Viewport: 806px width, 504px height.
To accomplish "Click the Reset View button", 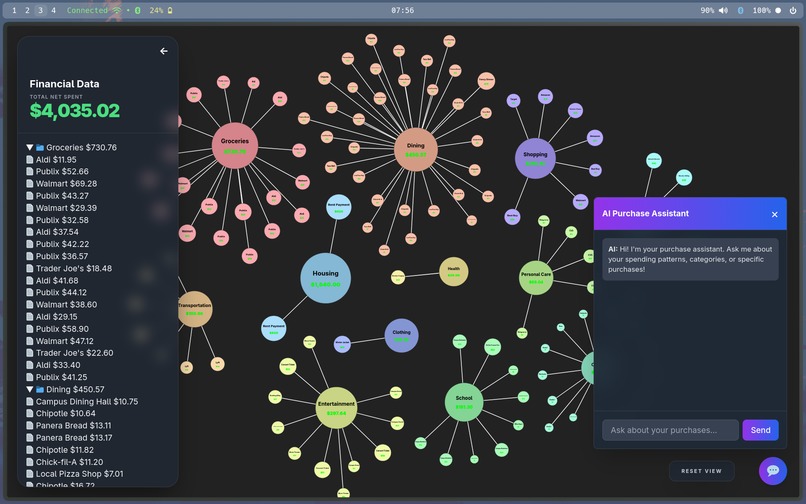I will click(701, 471).
